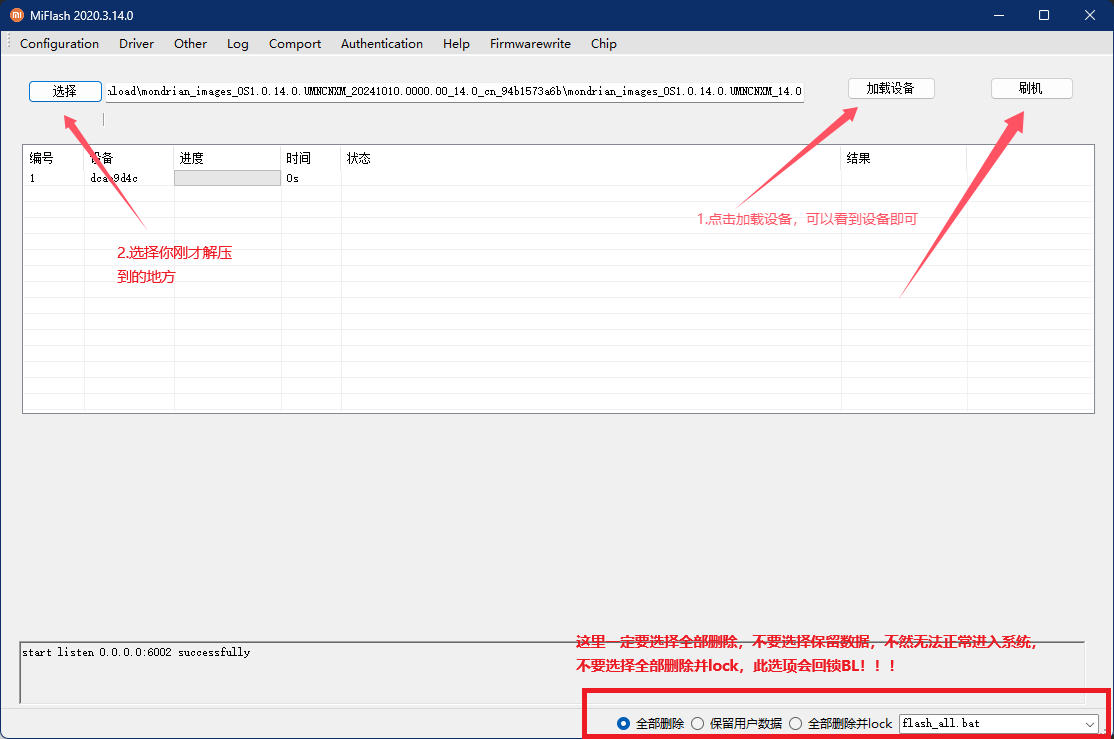Expand the flash_all.bat script dropdown
Screen dimensions: 1114x739
point(1089,723)
